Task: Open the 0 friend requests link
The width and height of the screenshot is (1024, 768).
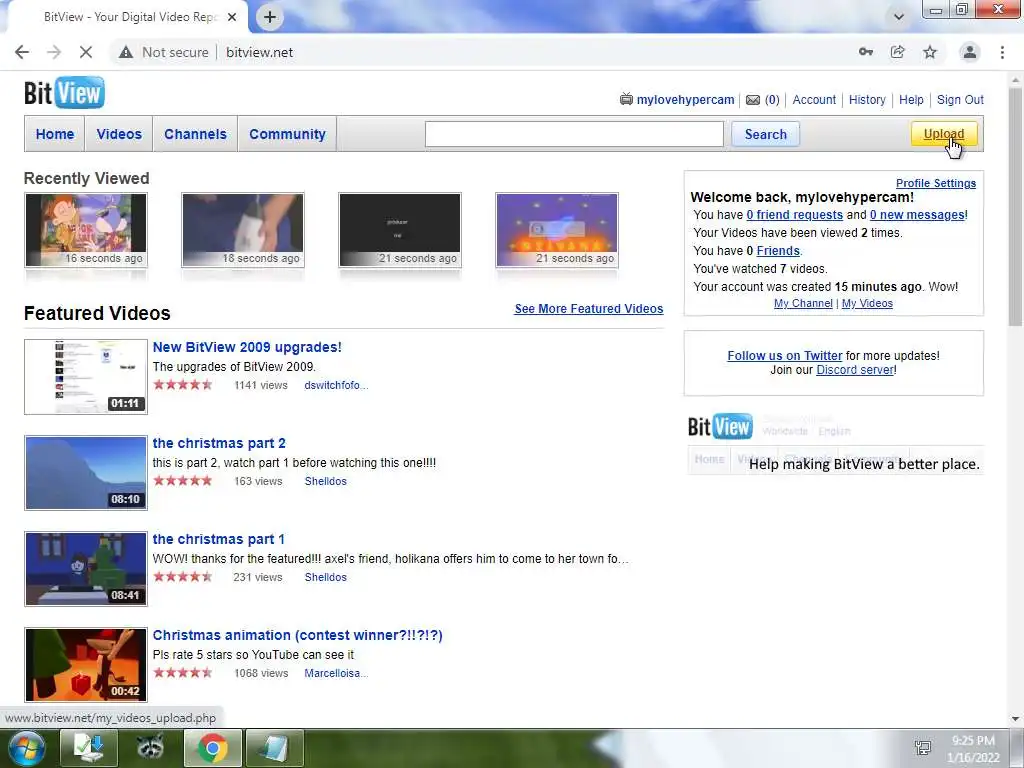Action: pos(794,215)
